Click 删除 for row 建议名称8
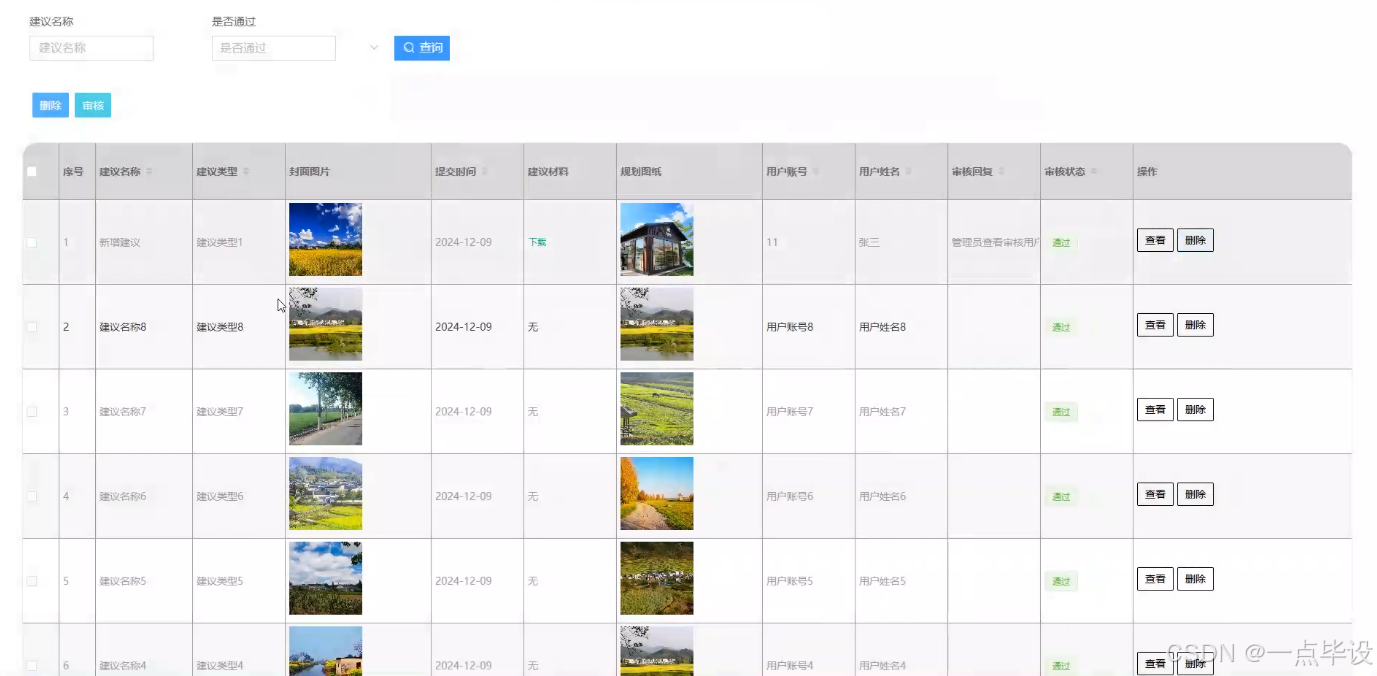This screenshot has height=676, width=1377. (x=1195, y=325)
